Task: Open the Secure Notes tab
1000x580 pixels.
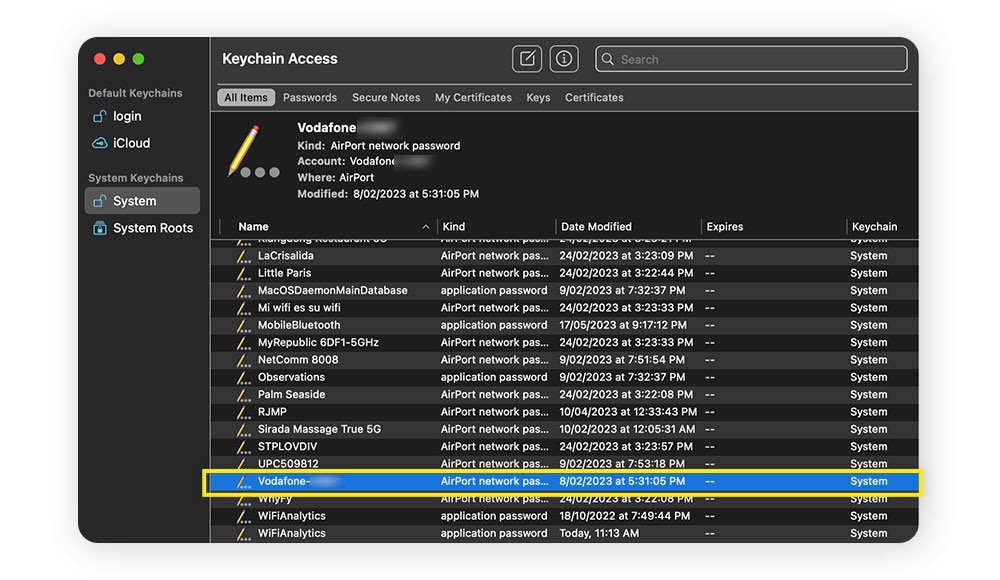Action: (x=386, y=98)
